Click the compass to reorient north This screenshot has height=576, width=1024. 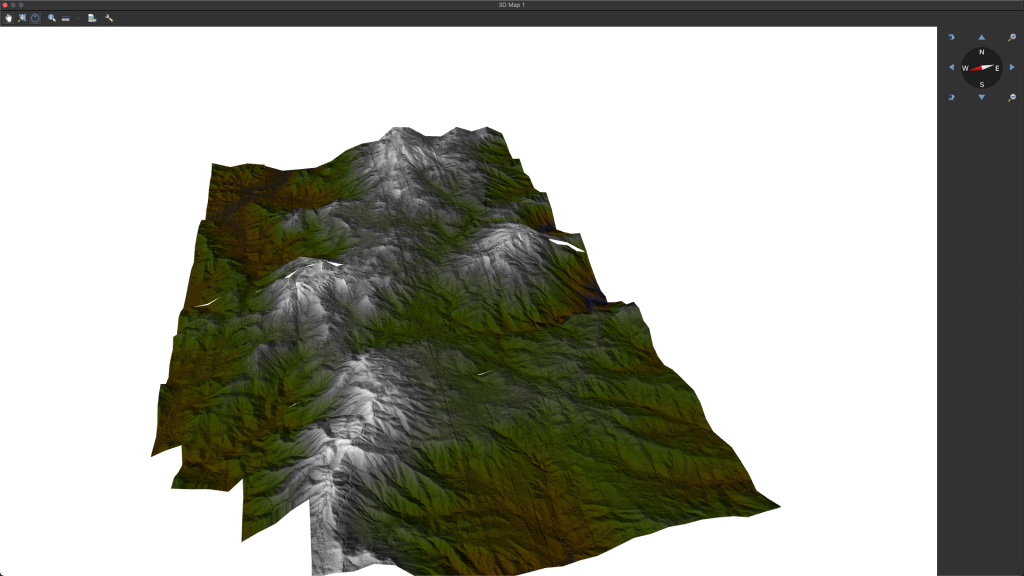(982, 67)
